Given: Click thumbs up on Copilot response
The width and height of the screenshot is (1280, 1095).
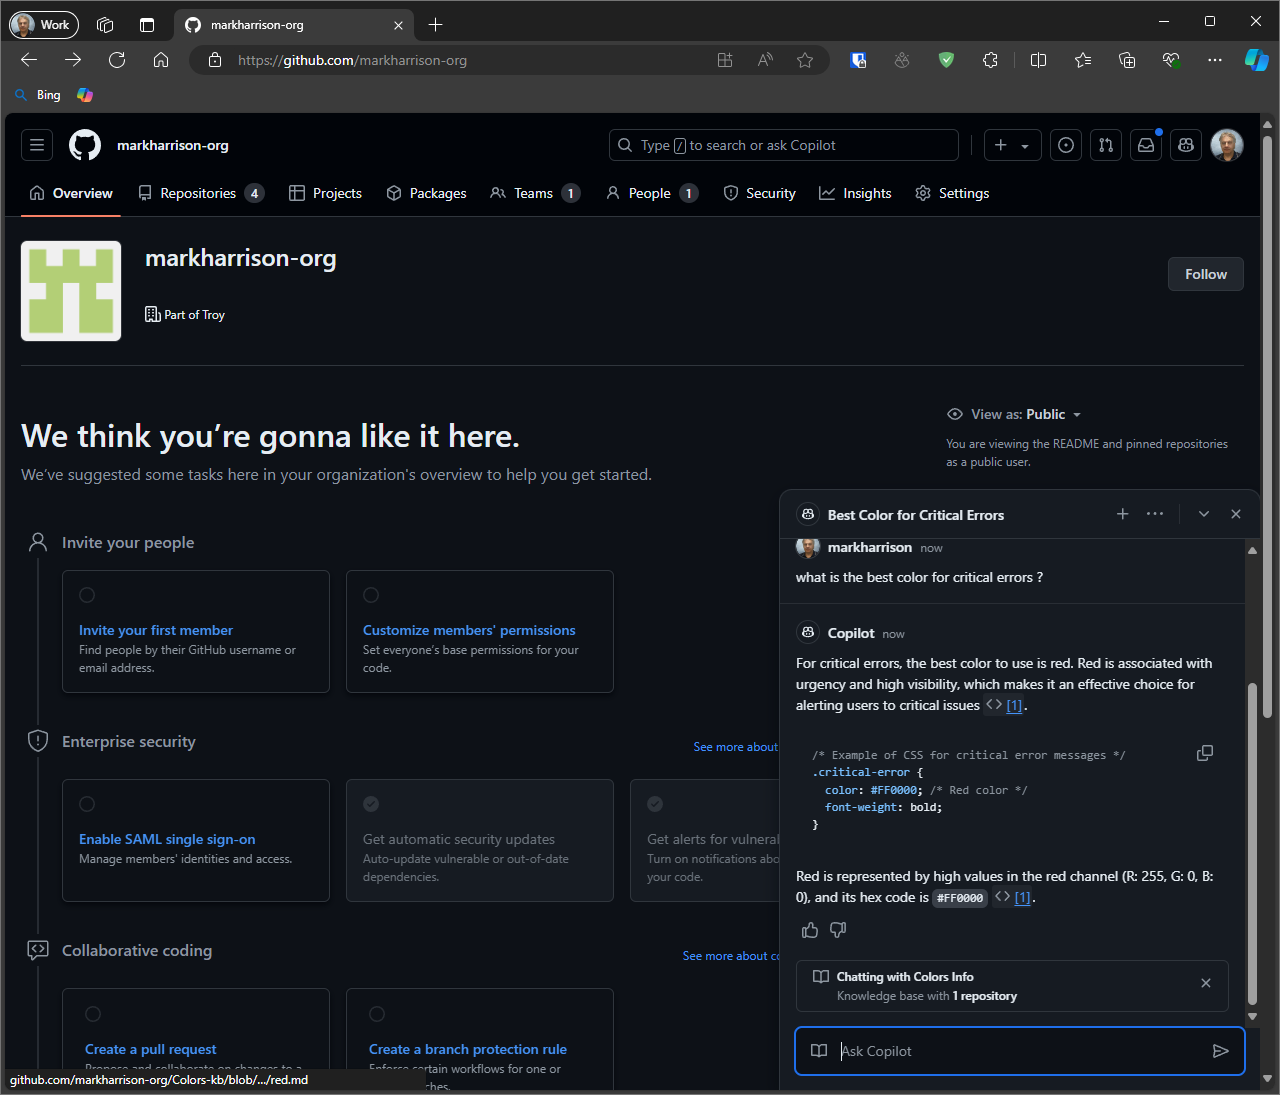Looking at the screenshot, I should 810,930.
